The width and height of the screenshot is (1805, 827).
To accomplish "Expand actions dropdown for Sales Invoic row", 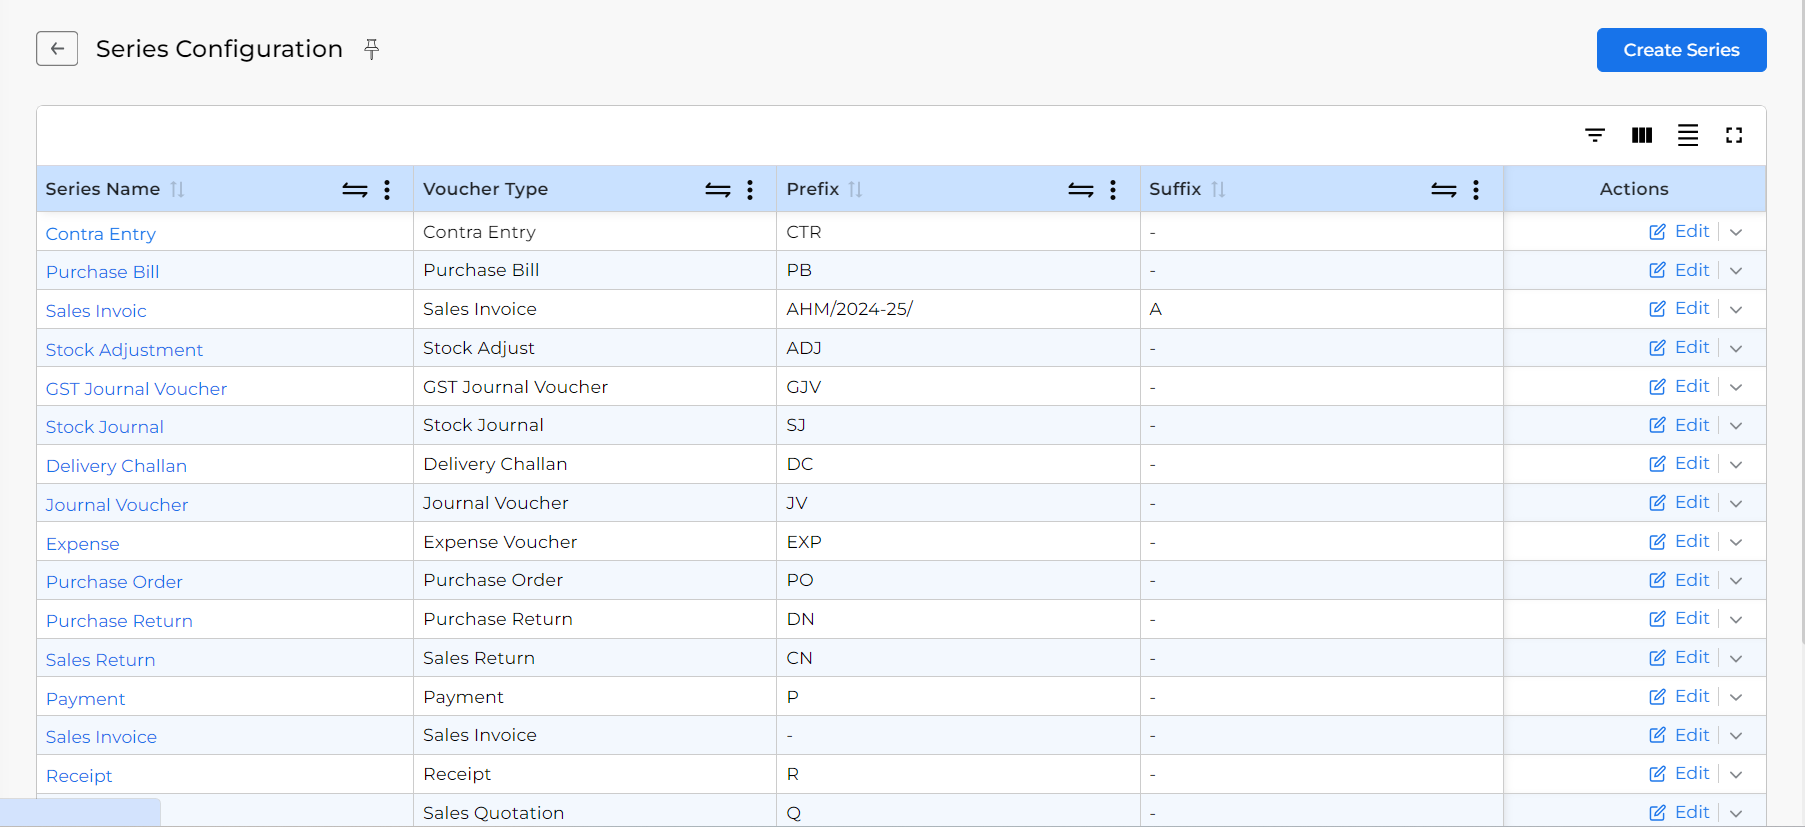I will click(1736, 309).
